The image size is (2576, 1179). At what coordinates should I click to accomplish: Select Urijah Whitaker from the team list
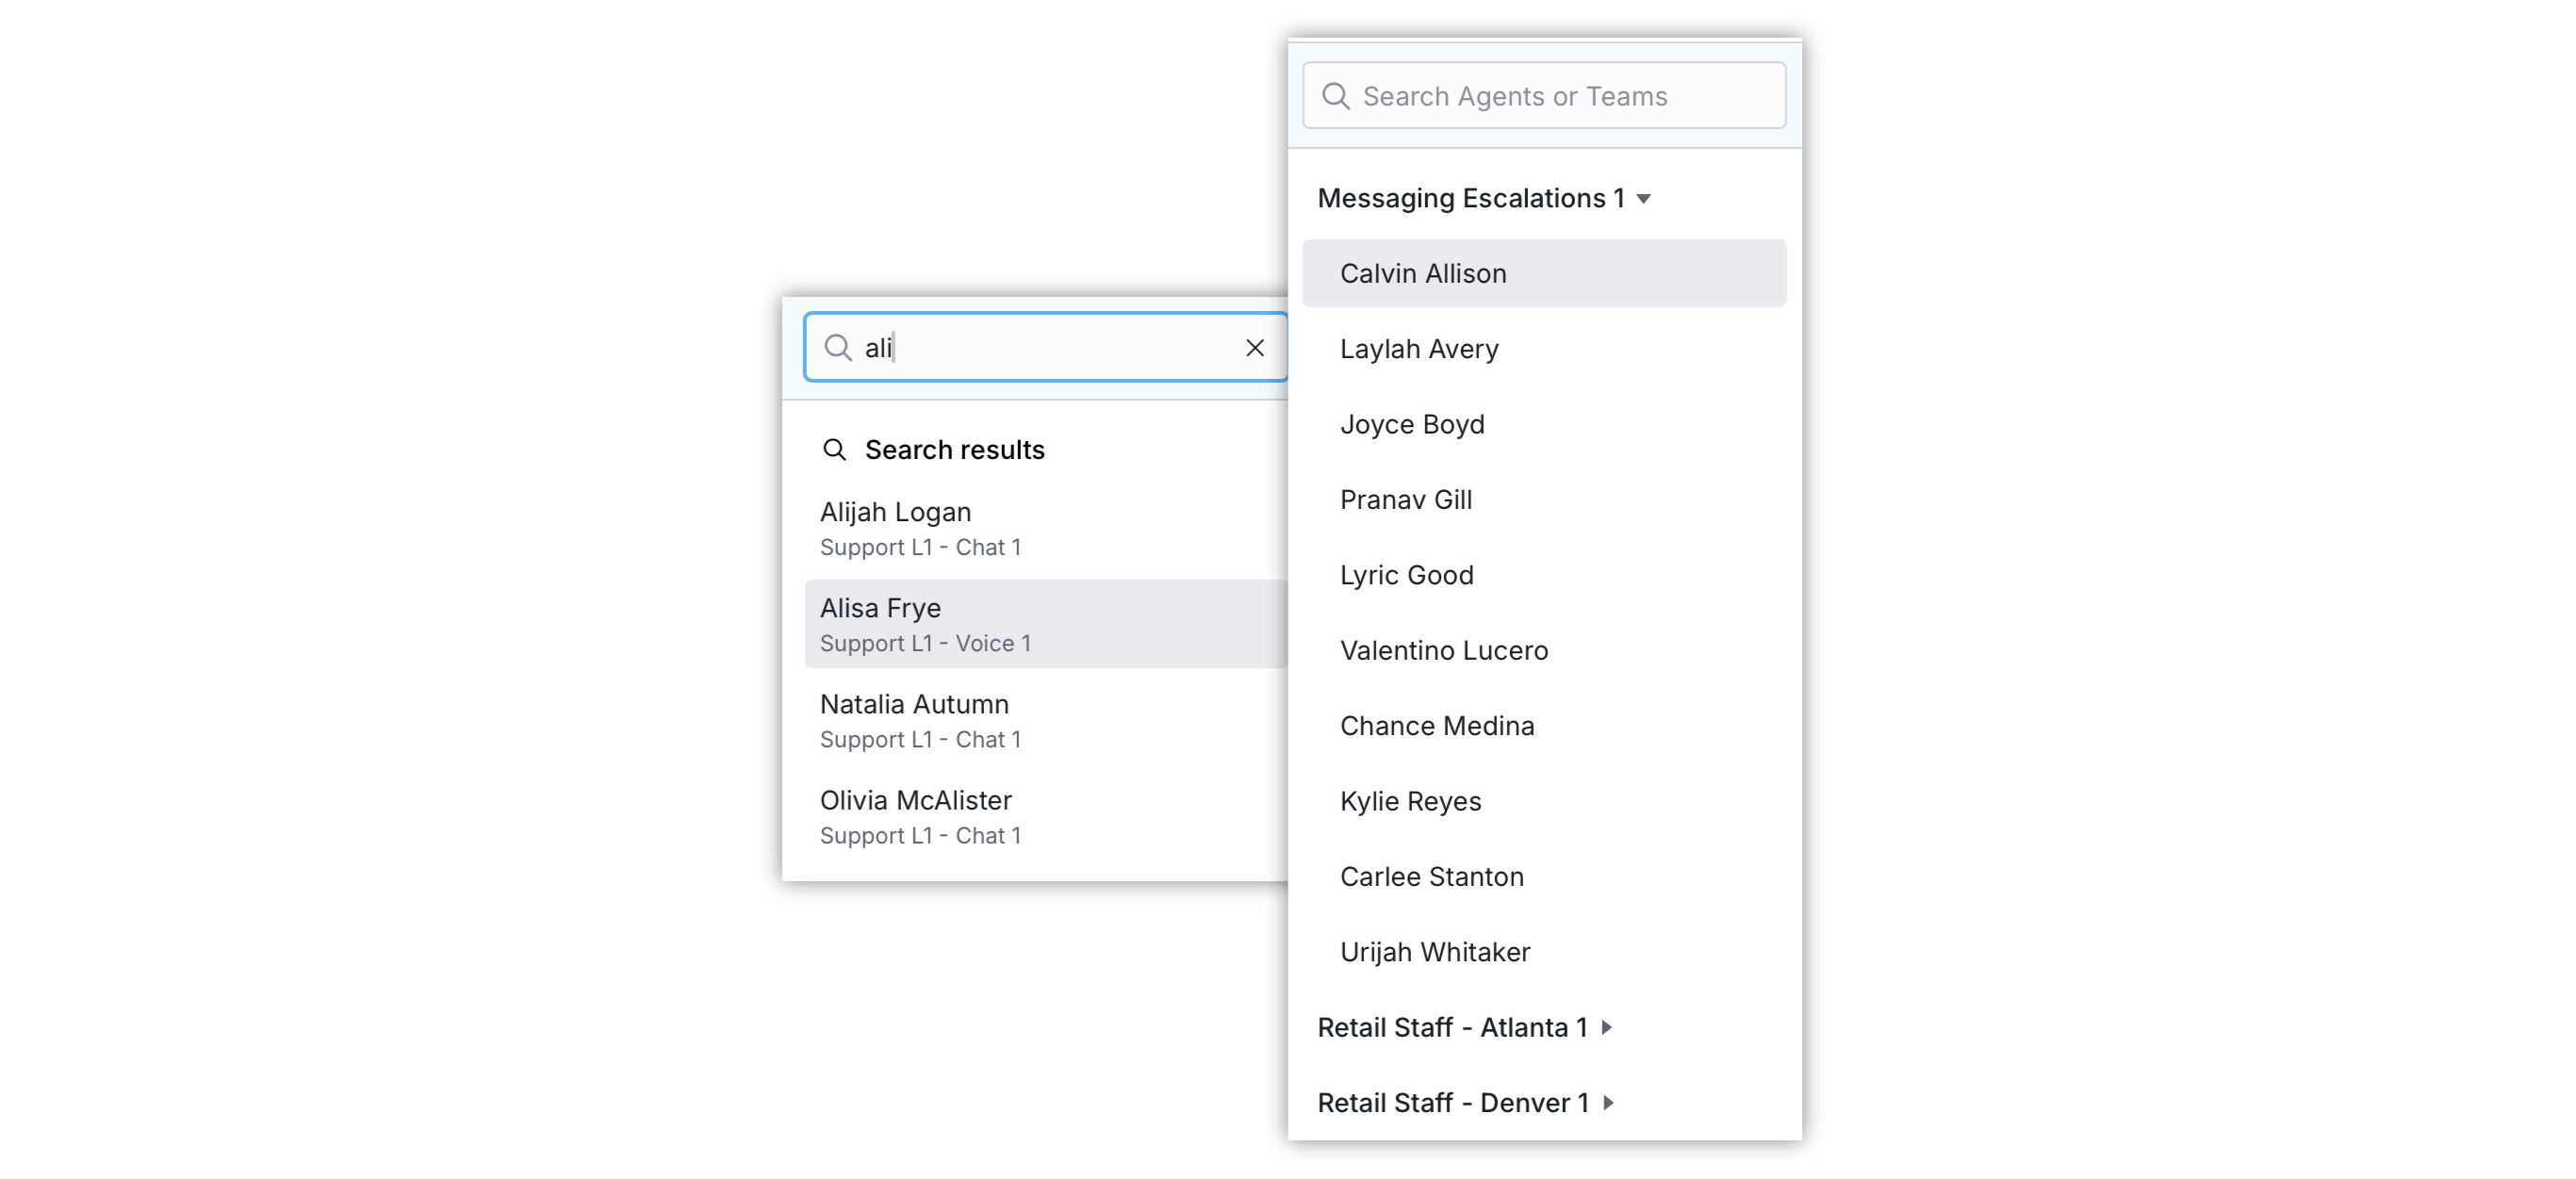tap(1544, 952)
